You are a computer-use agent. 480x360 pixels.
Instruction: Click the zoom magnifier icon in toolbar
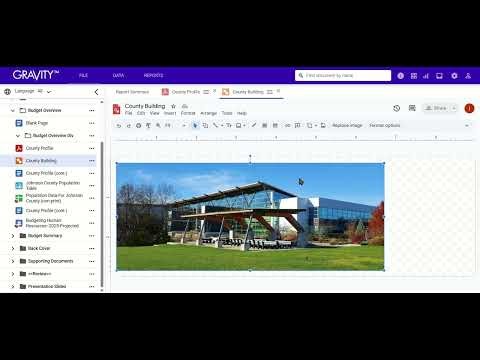158,126
